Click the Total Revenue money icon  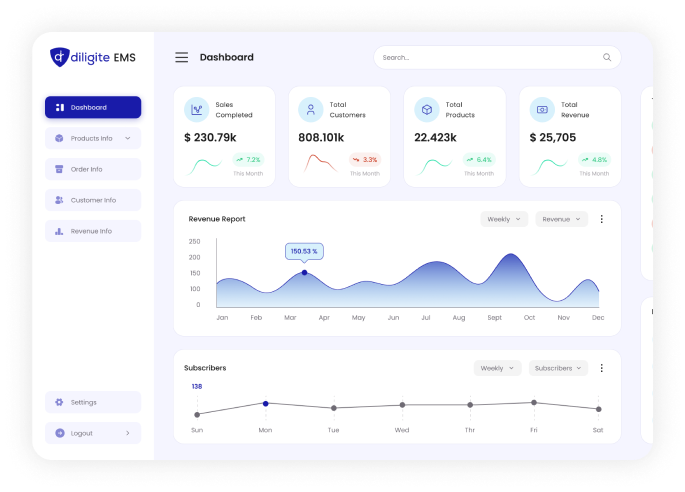click(x=542, y=109)
